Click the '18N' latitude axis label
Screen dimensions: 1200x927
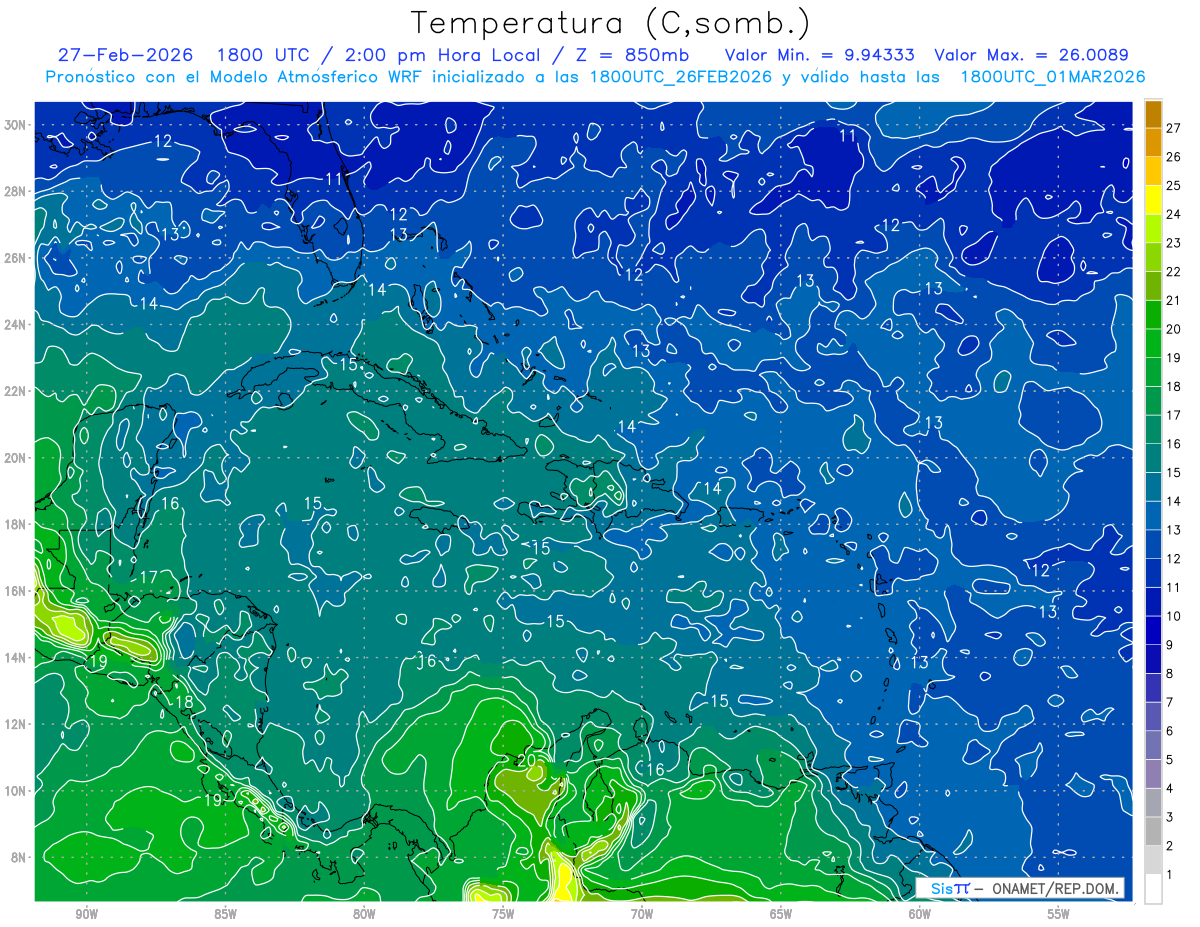click(17, 524)
